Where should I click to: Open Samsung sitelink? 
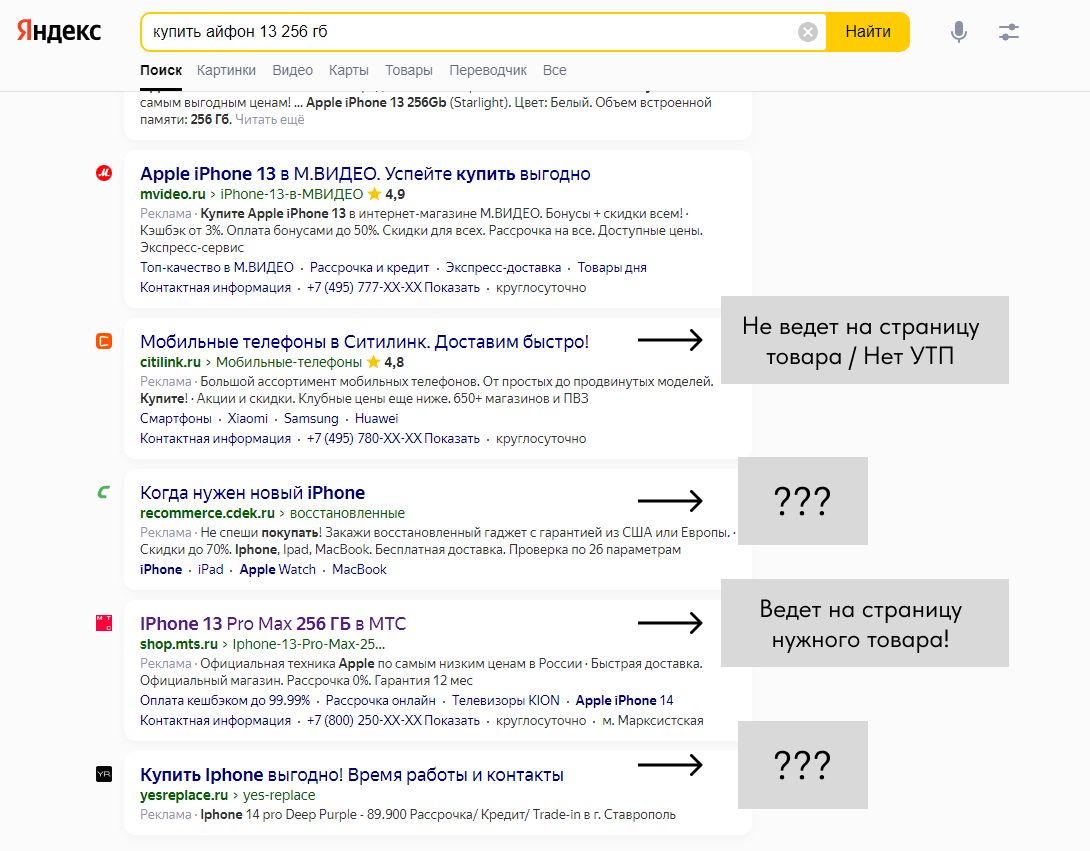coord(311,419)
